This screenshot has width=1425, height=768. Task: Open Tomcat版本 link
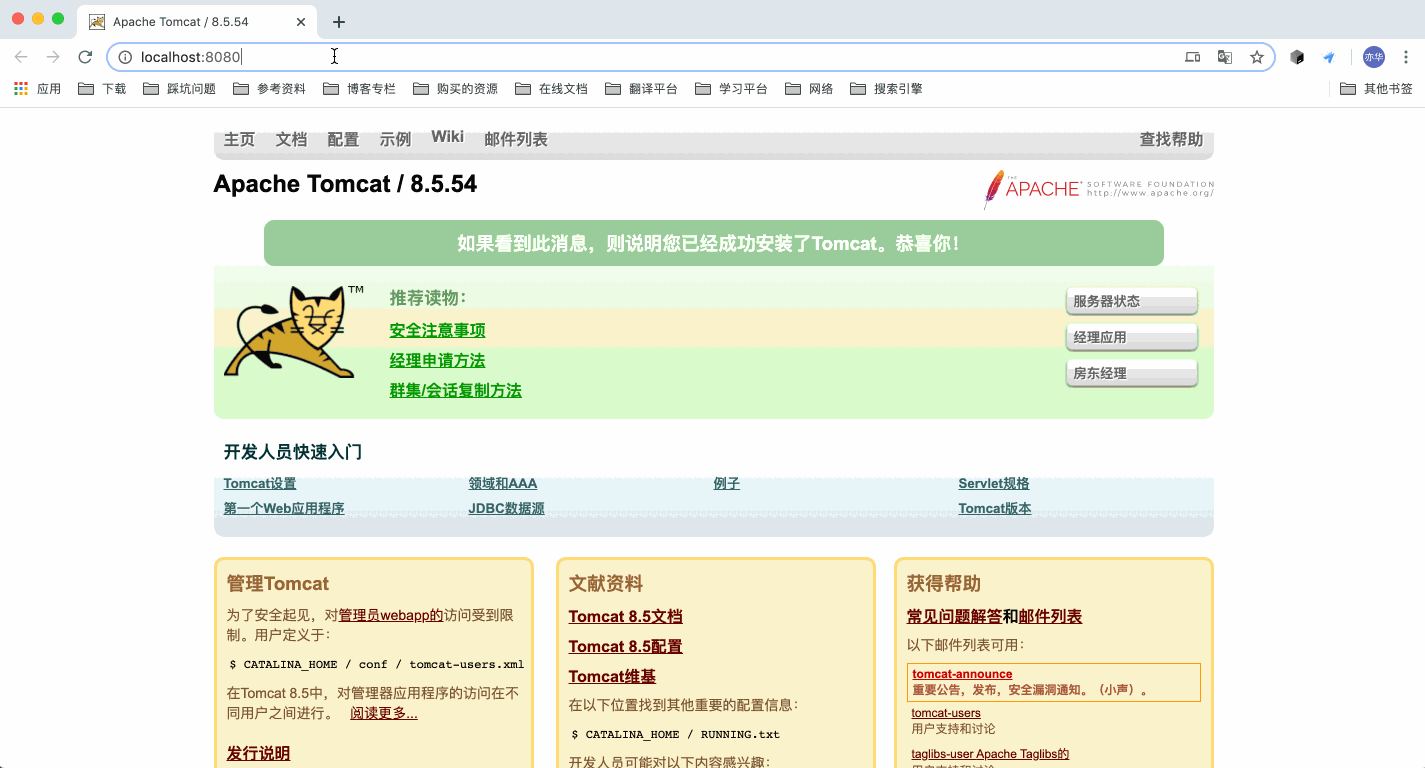pos(995,508)
